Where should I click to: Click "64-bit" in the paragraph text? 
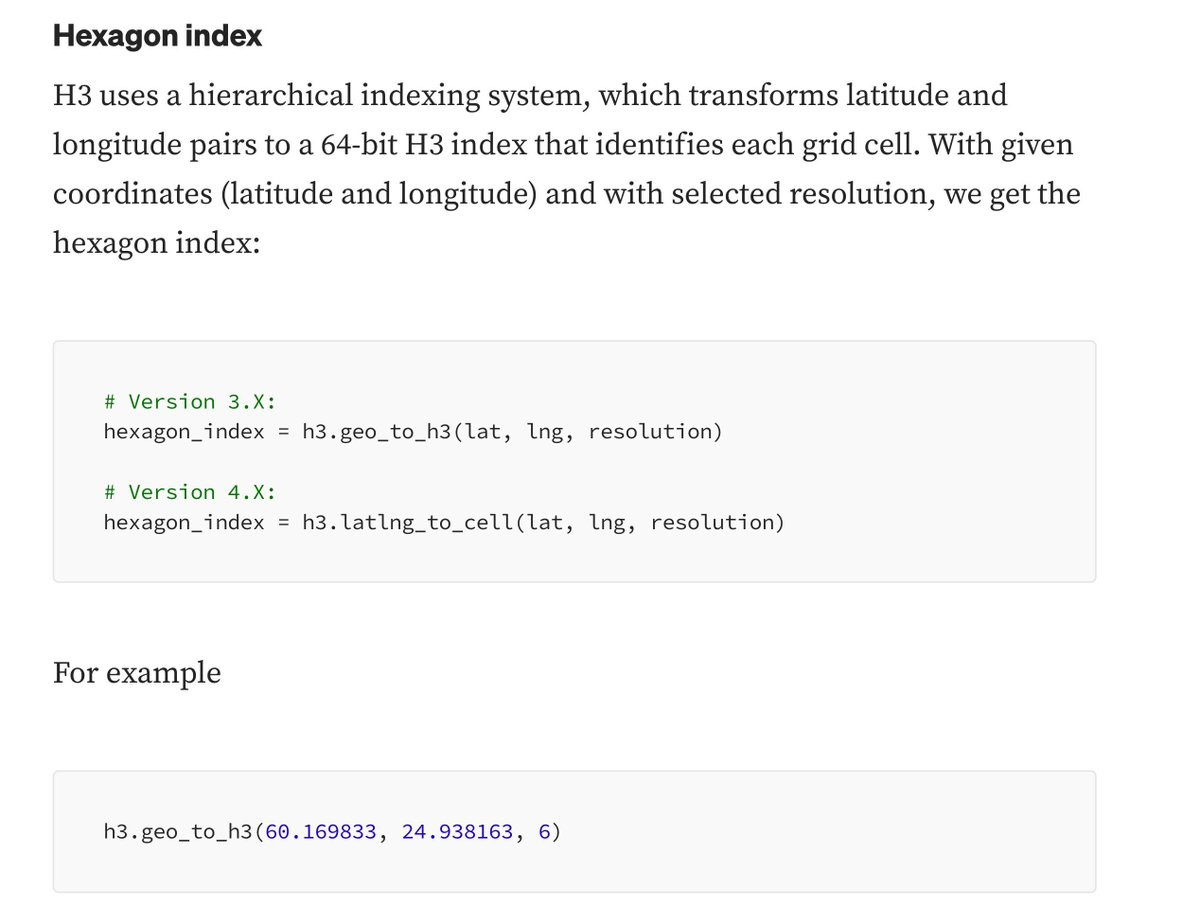[x=360, y=145]
